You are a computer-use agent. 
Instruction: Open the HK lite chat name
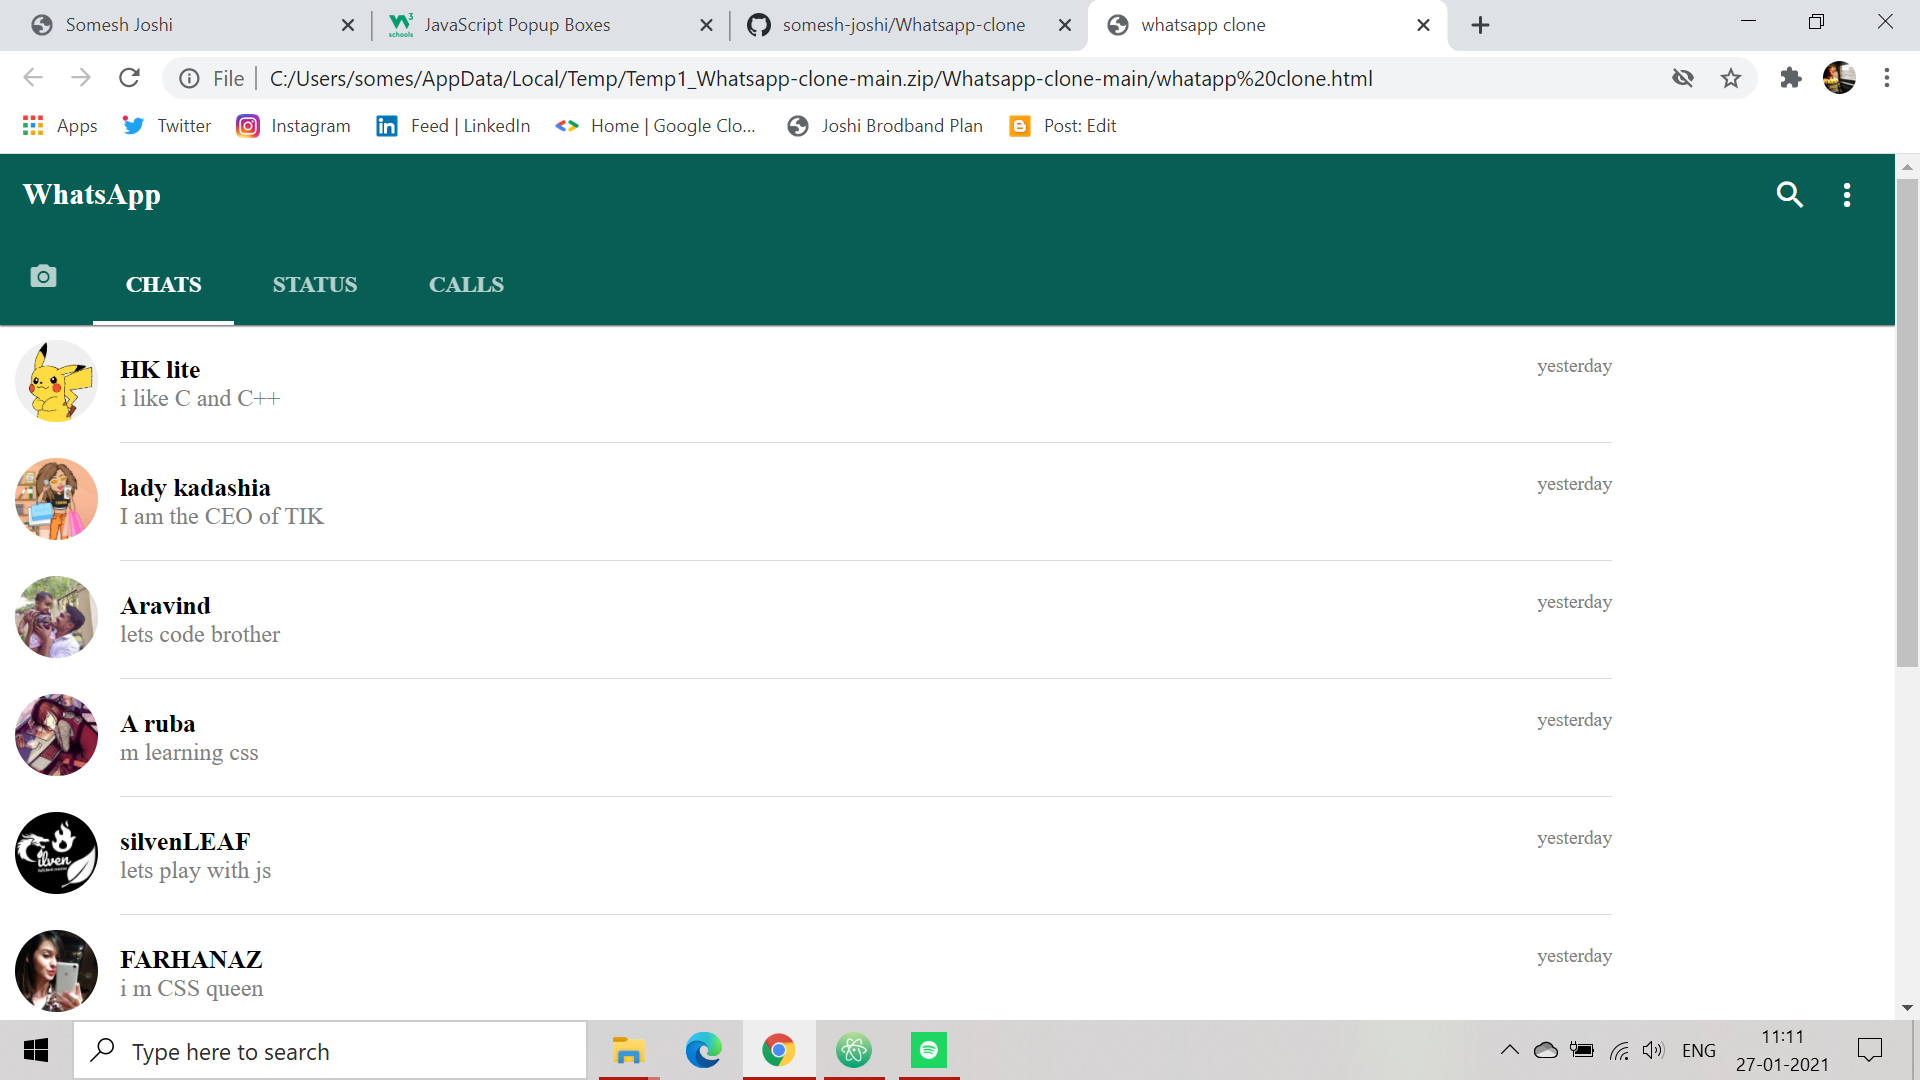[160, 370]
